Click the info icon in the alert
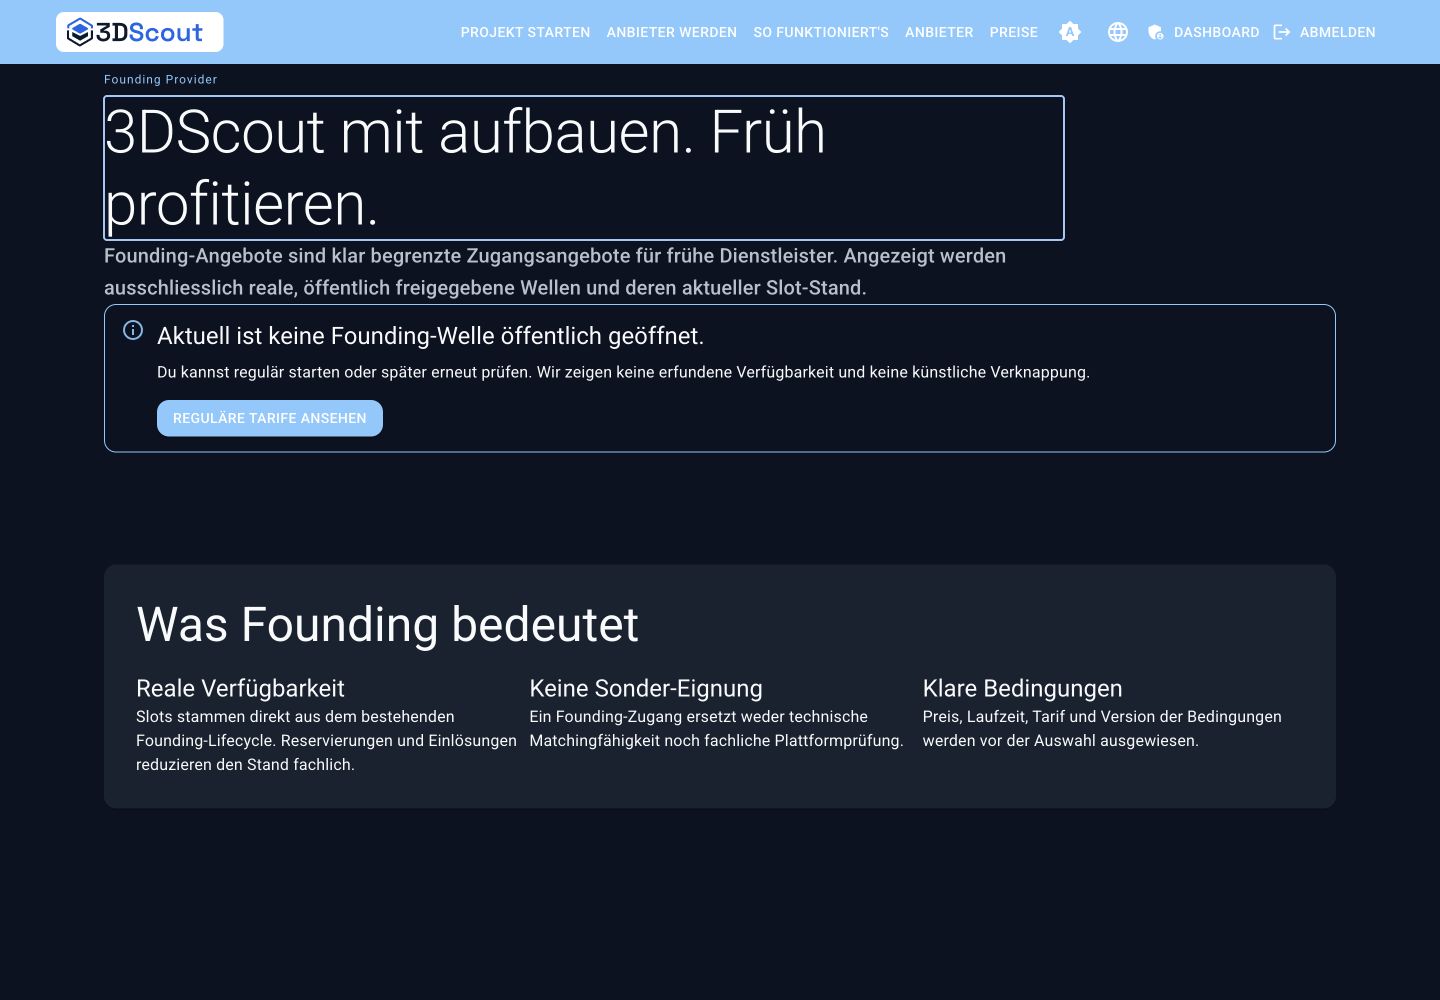The image size is (1440, 1000). (x=133, y=330)
